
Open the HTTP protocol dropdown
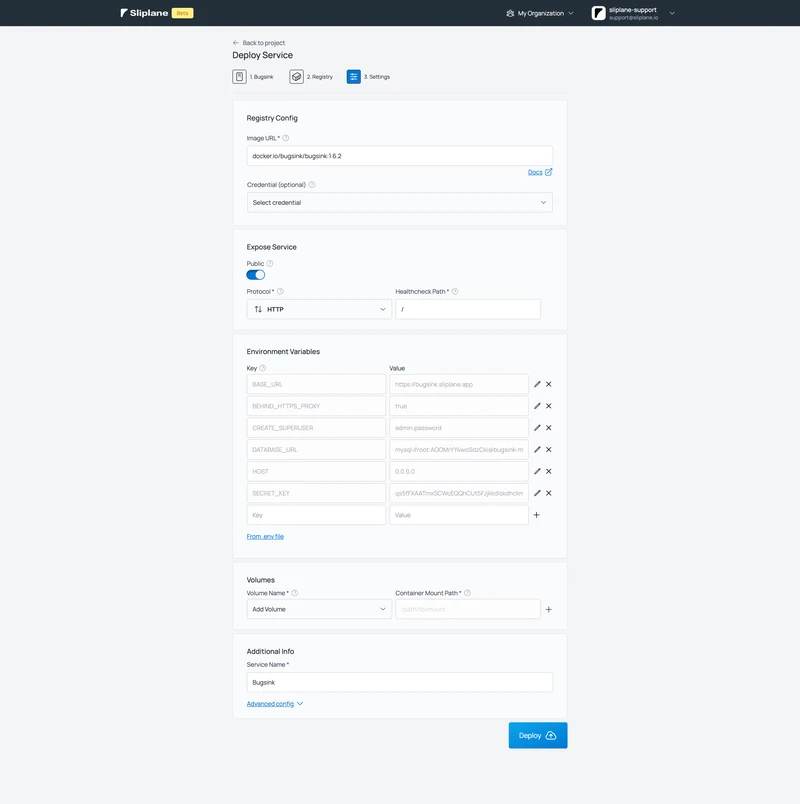point(319,309)
